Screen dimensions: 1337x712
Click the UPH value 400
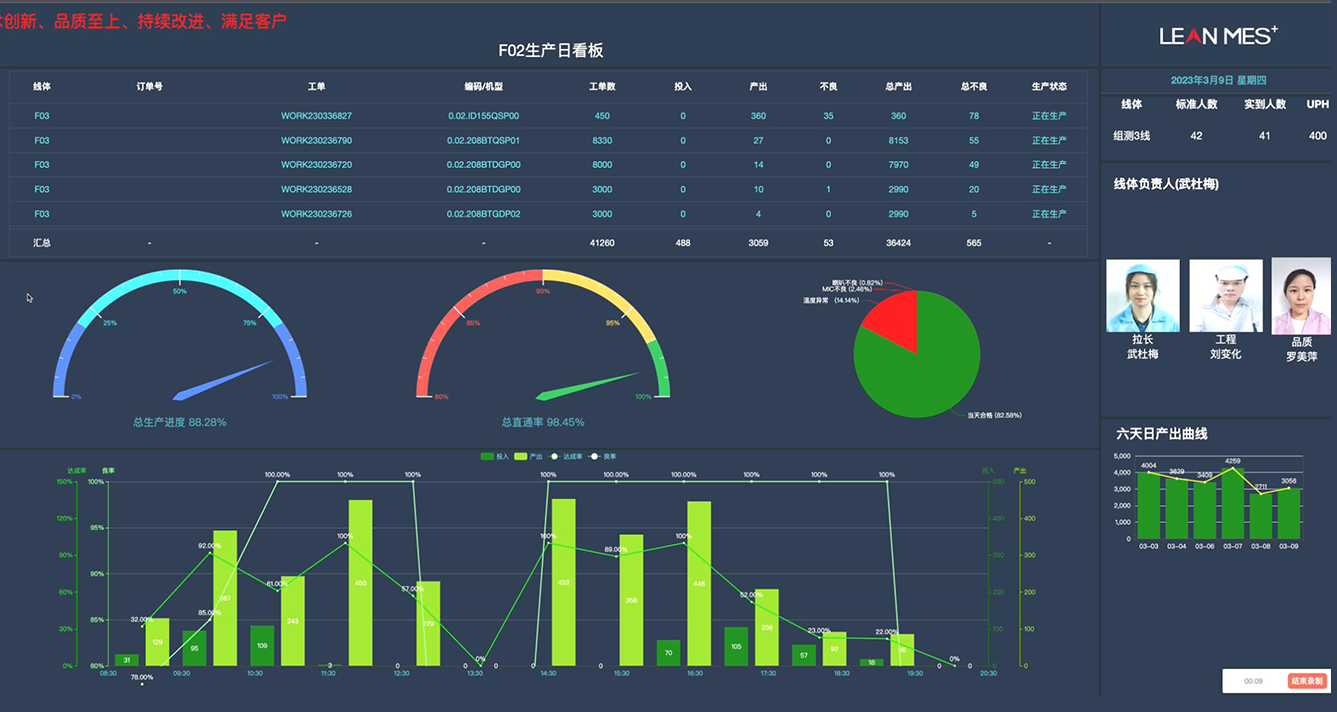coord(1318,135)
